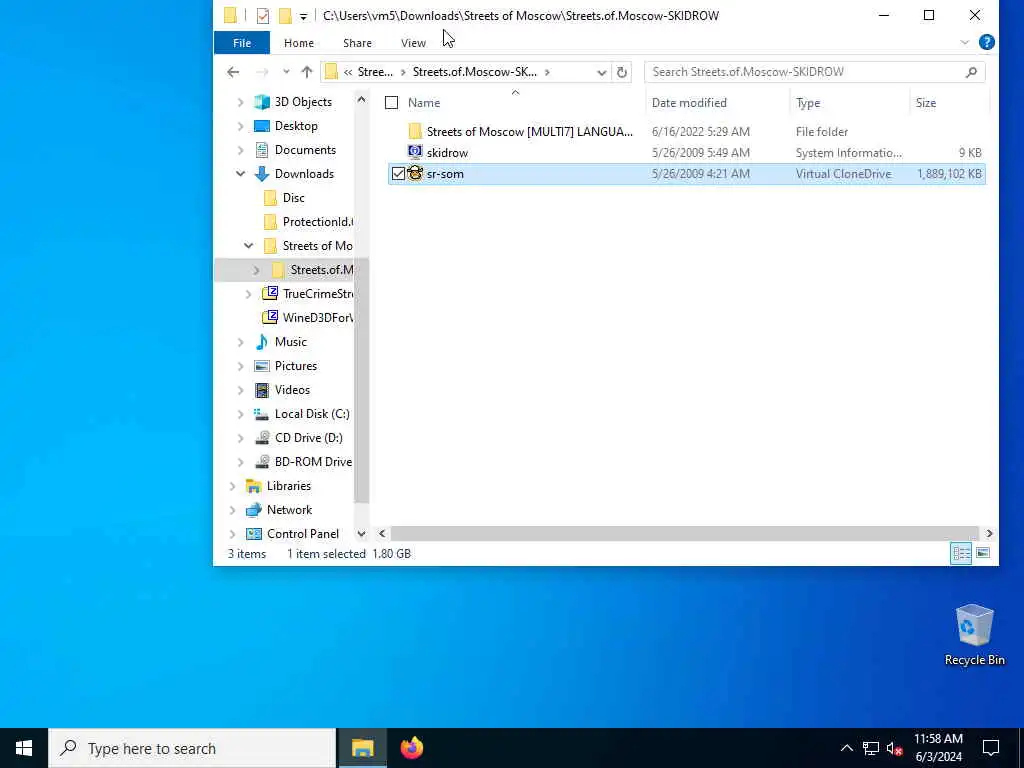Click the search magnifier icon
Viewport: 1024px width, 768px height.
pyautogui.click(x=971, y=72)
